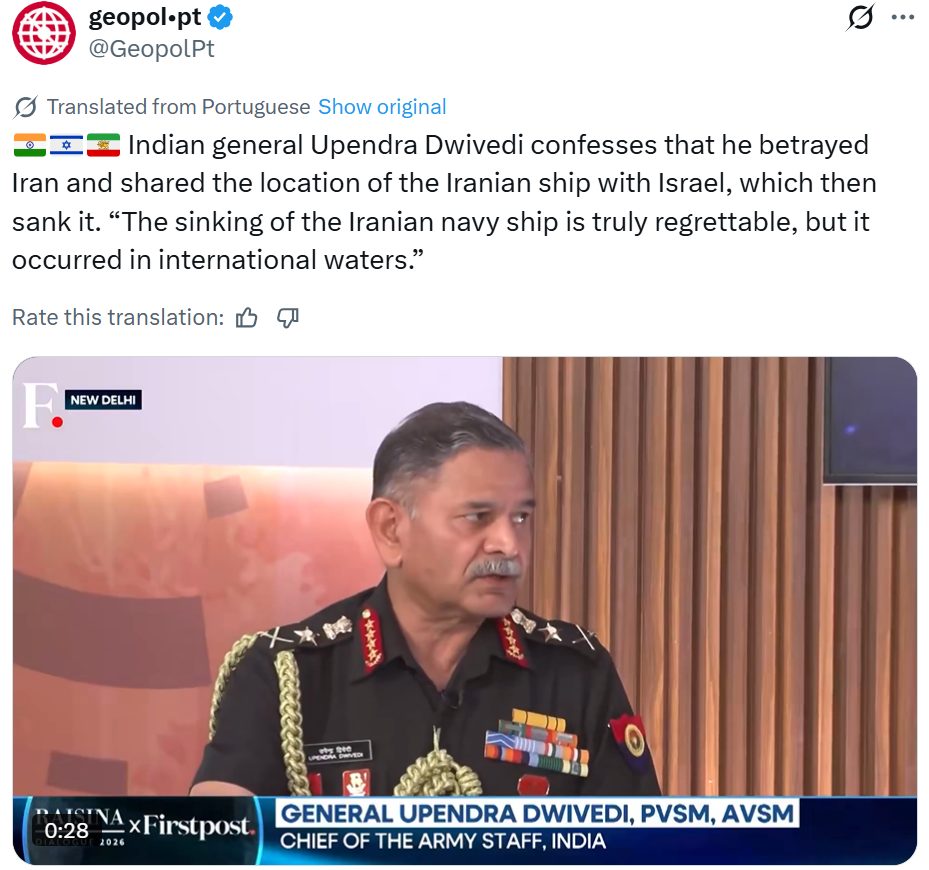Rate translation with thumbs up

pos(246,318)
